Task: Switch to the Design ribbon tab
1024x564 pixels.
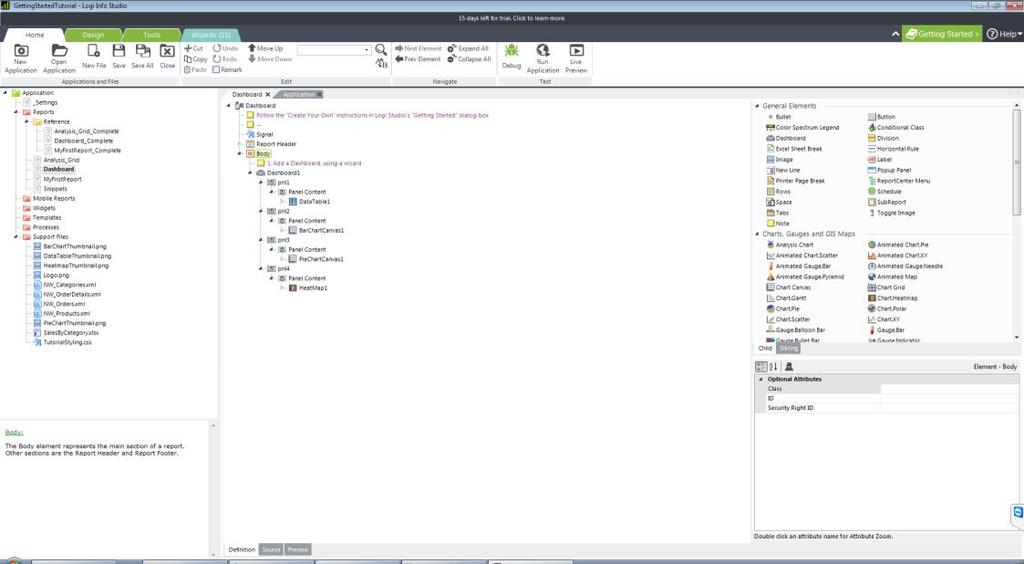Action: [93, 35]
